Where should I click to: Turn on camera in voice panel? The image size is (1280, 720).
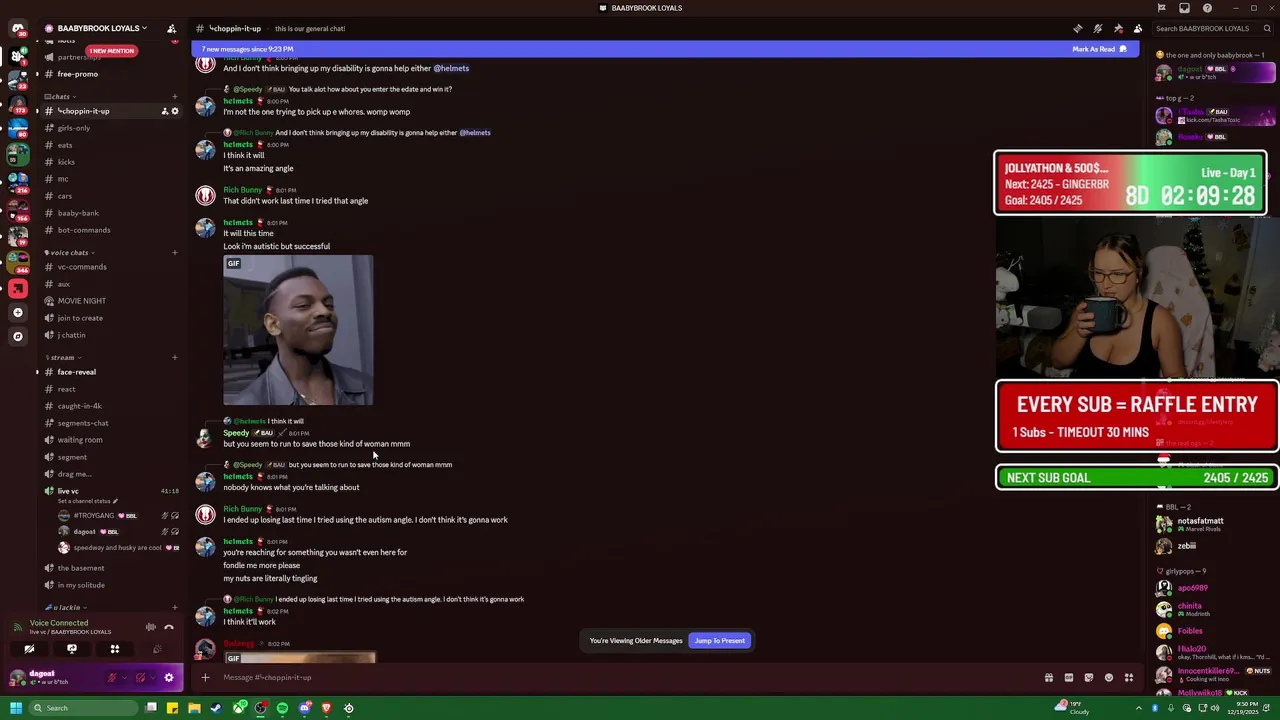[29, 649]
